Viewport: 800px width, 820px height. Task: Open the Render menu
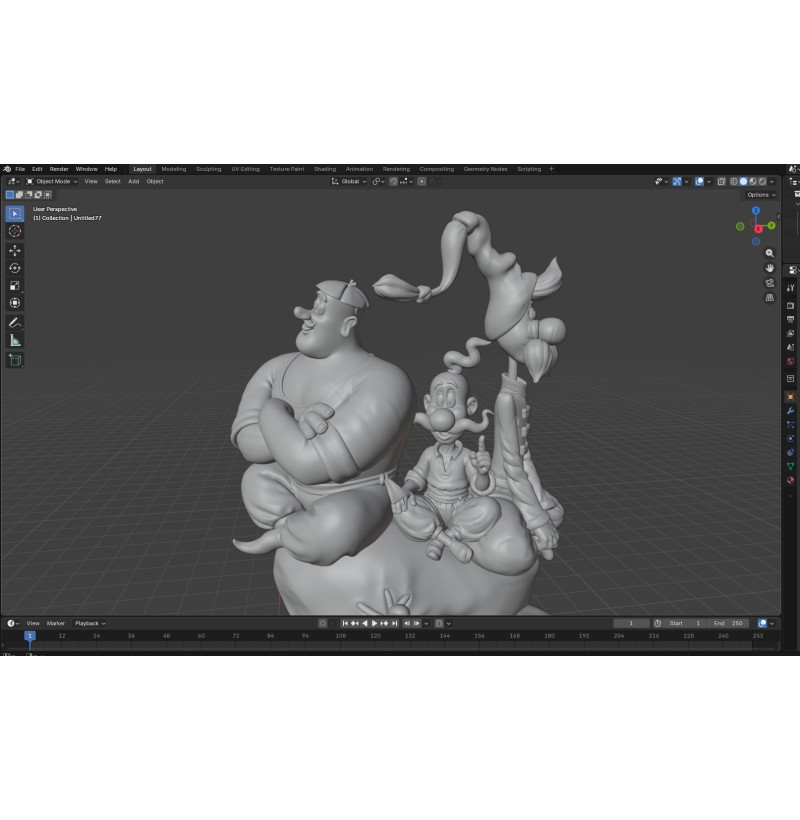click(x=59, y=169)
